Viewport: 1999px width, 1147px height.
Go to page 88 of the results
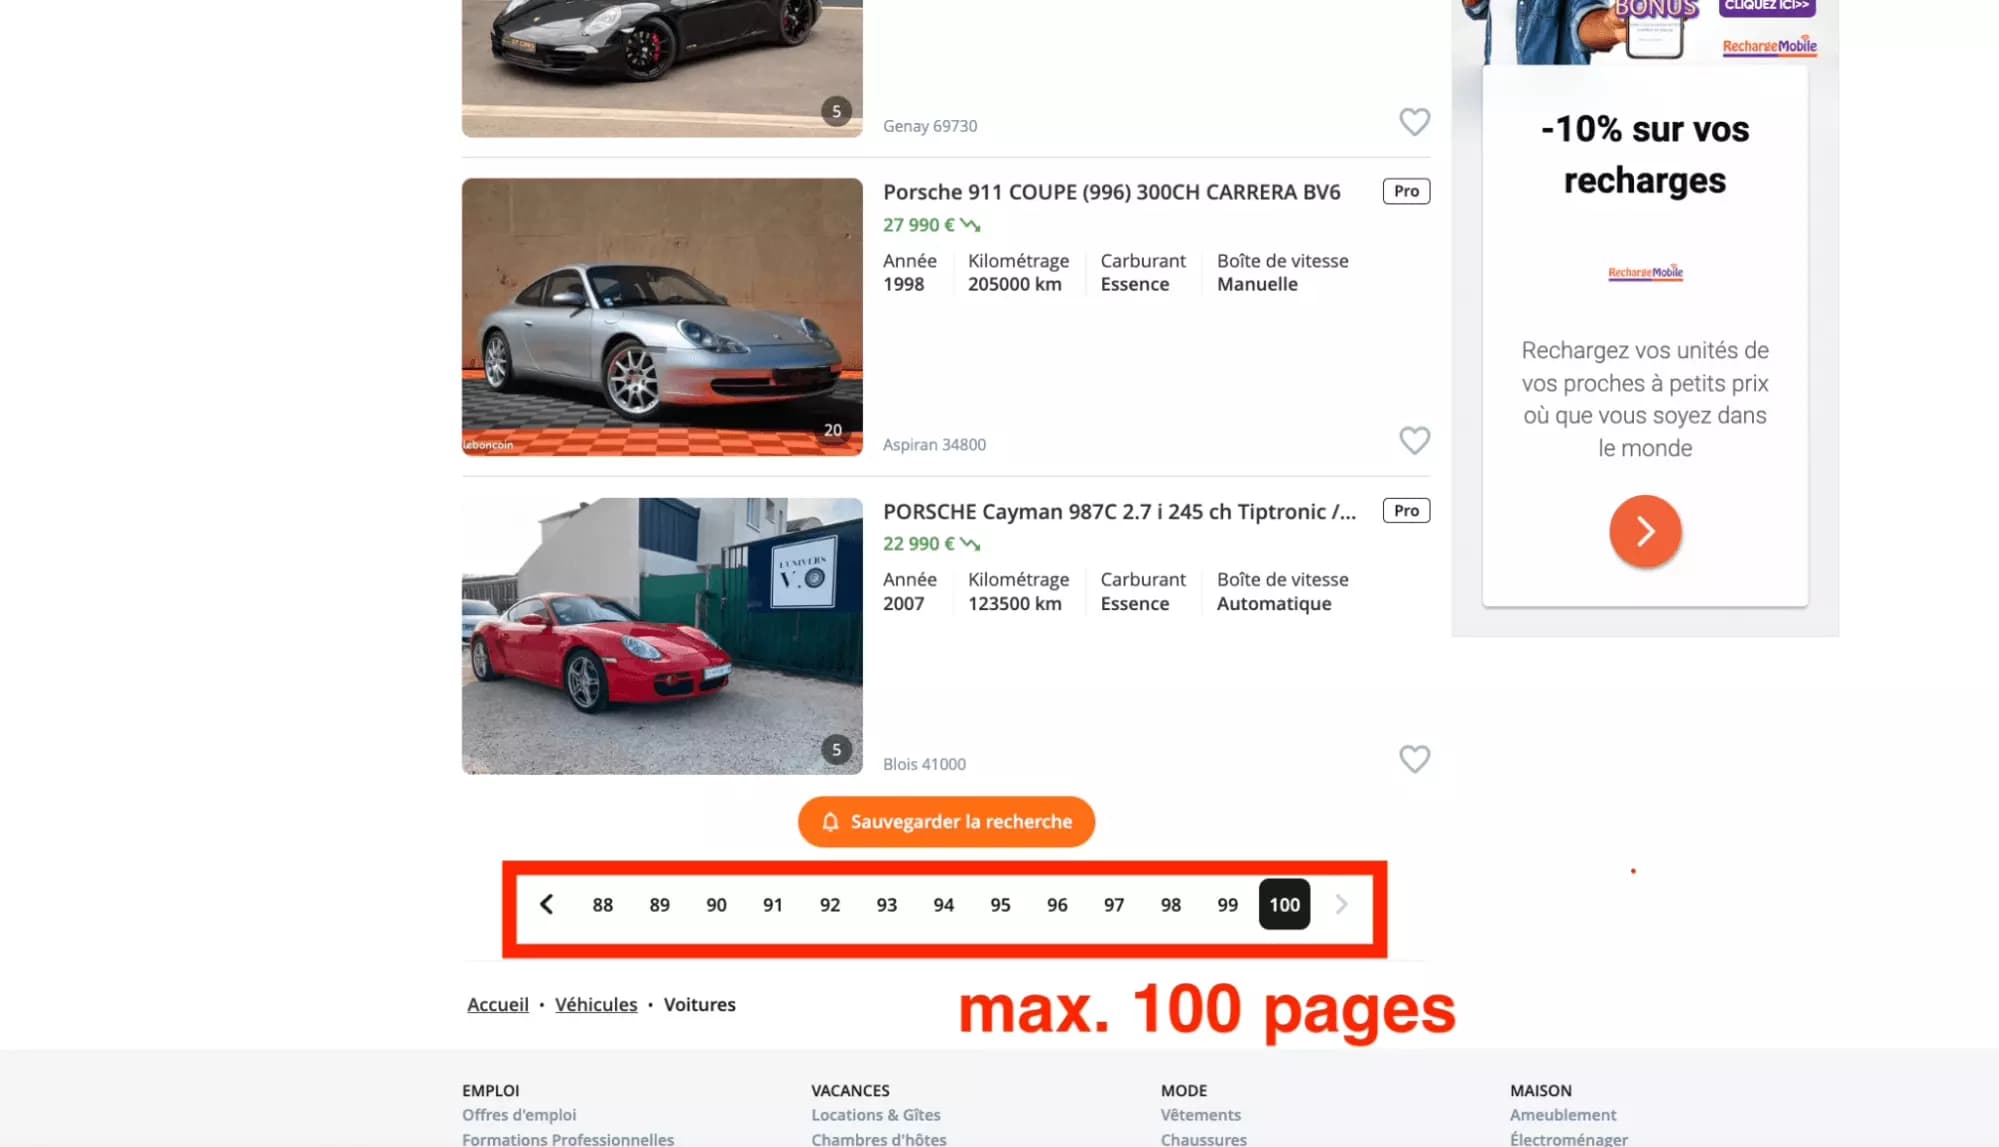pyautogui.click(x=602, y=904)
